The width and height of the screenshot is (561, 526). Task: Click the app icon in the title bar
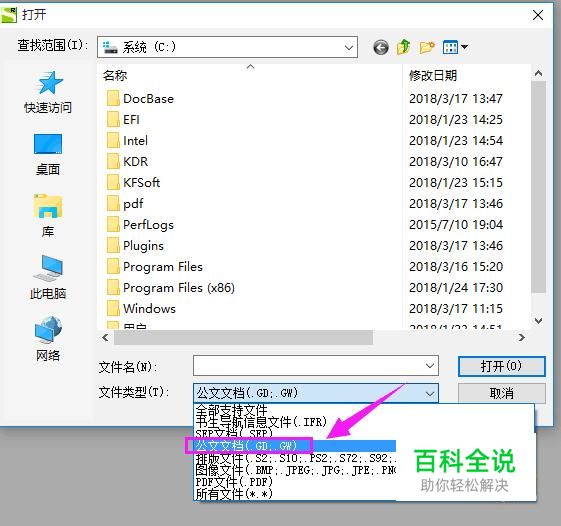click(x=9, y=15)
